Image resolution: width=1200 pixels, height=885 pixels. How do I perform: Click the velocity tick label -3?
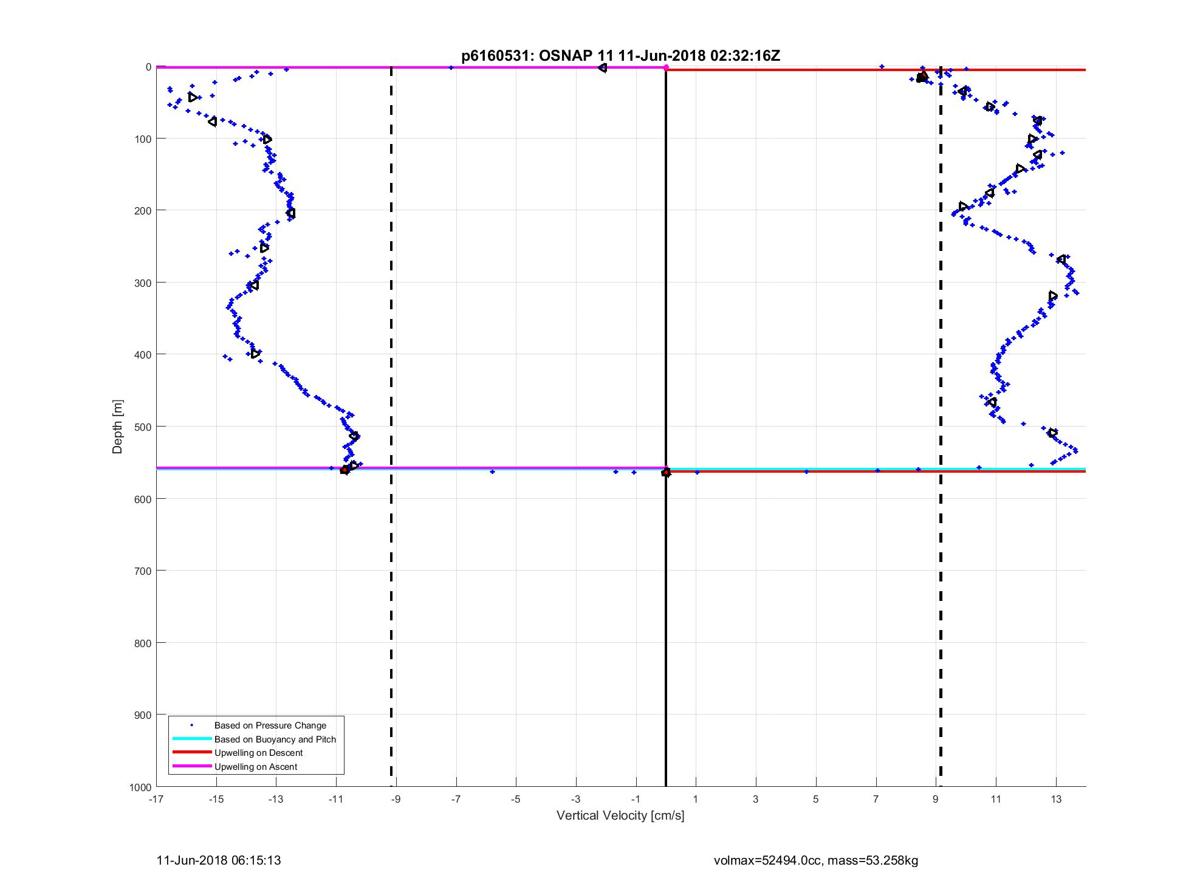(x=576, y=799)
